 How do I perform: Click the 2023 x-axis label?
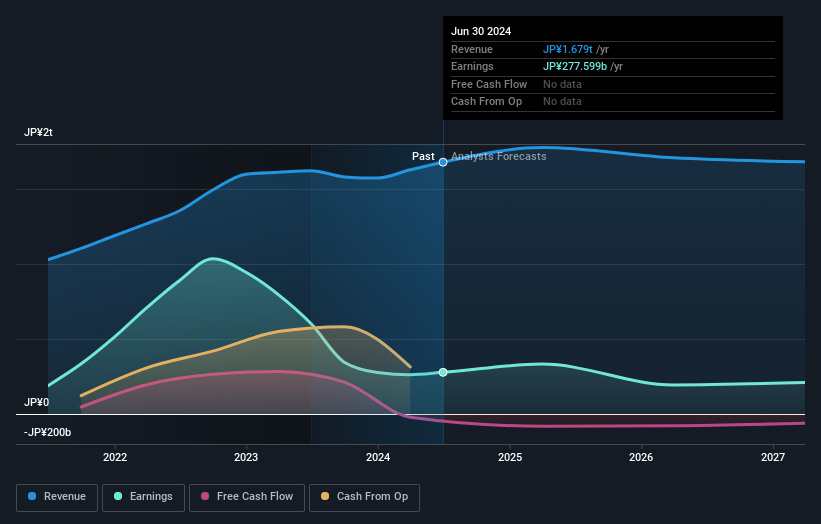[x=246, y=457]
